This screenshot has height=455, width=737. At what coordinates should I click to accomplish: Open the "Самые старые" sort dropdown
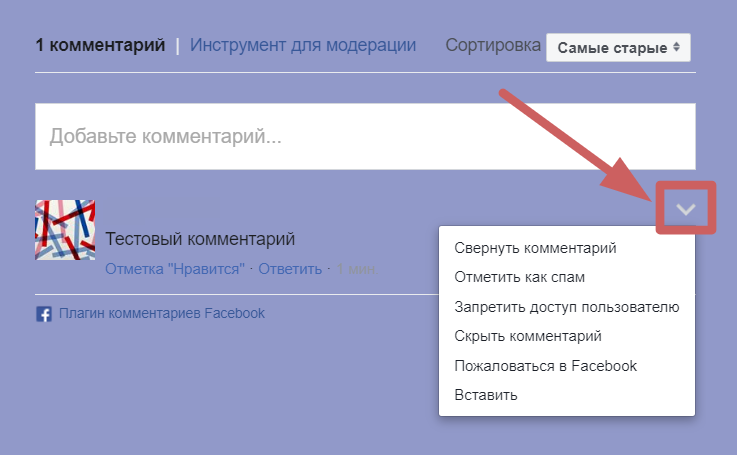[617, 47]
